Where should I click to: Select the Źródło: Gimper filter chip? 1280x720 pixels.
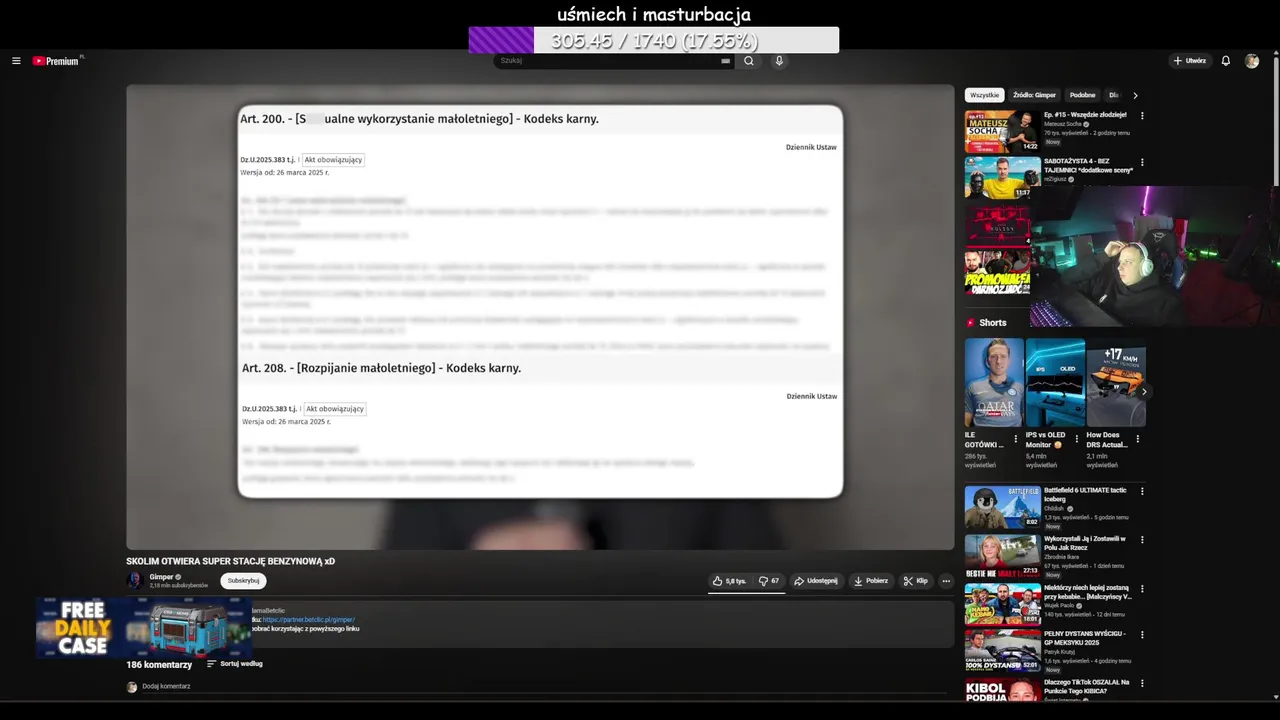[x=1034, y=95]
